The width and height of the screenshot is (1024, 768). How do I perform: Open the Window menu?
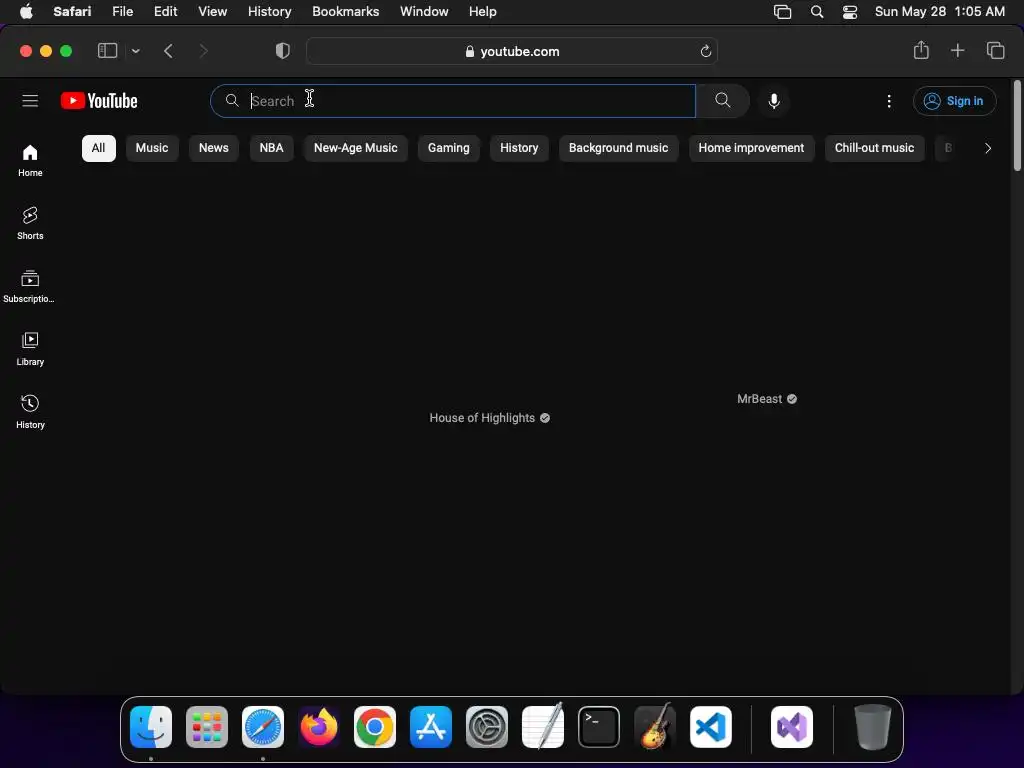pos(424,12)
